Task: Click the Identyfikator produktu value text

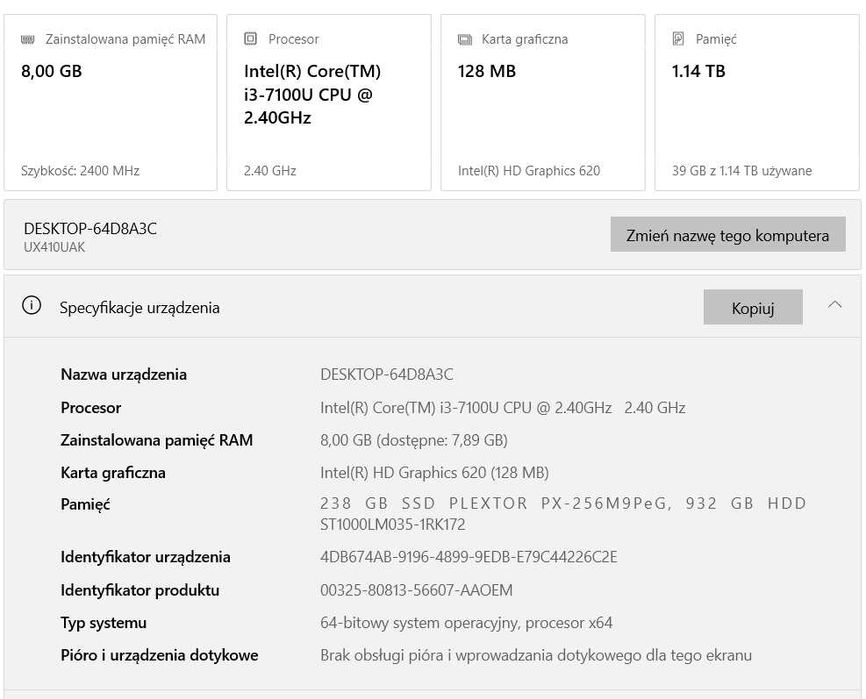Action: 416,590
